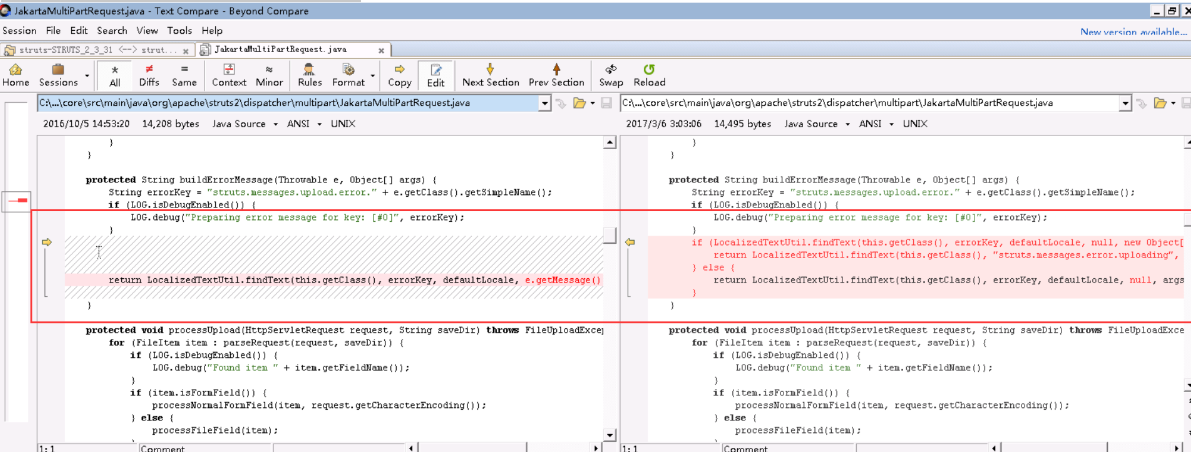Open the File menu
The height and width of the screenshot is (452, 1191).
[x=53, y=30]
